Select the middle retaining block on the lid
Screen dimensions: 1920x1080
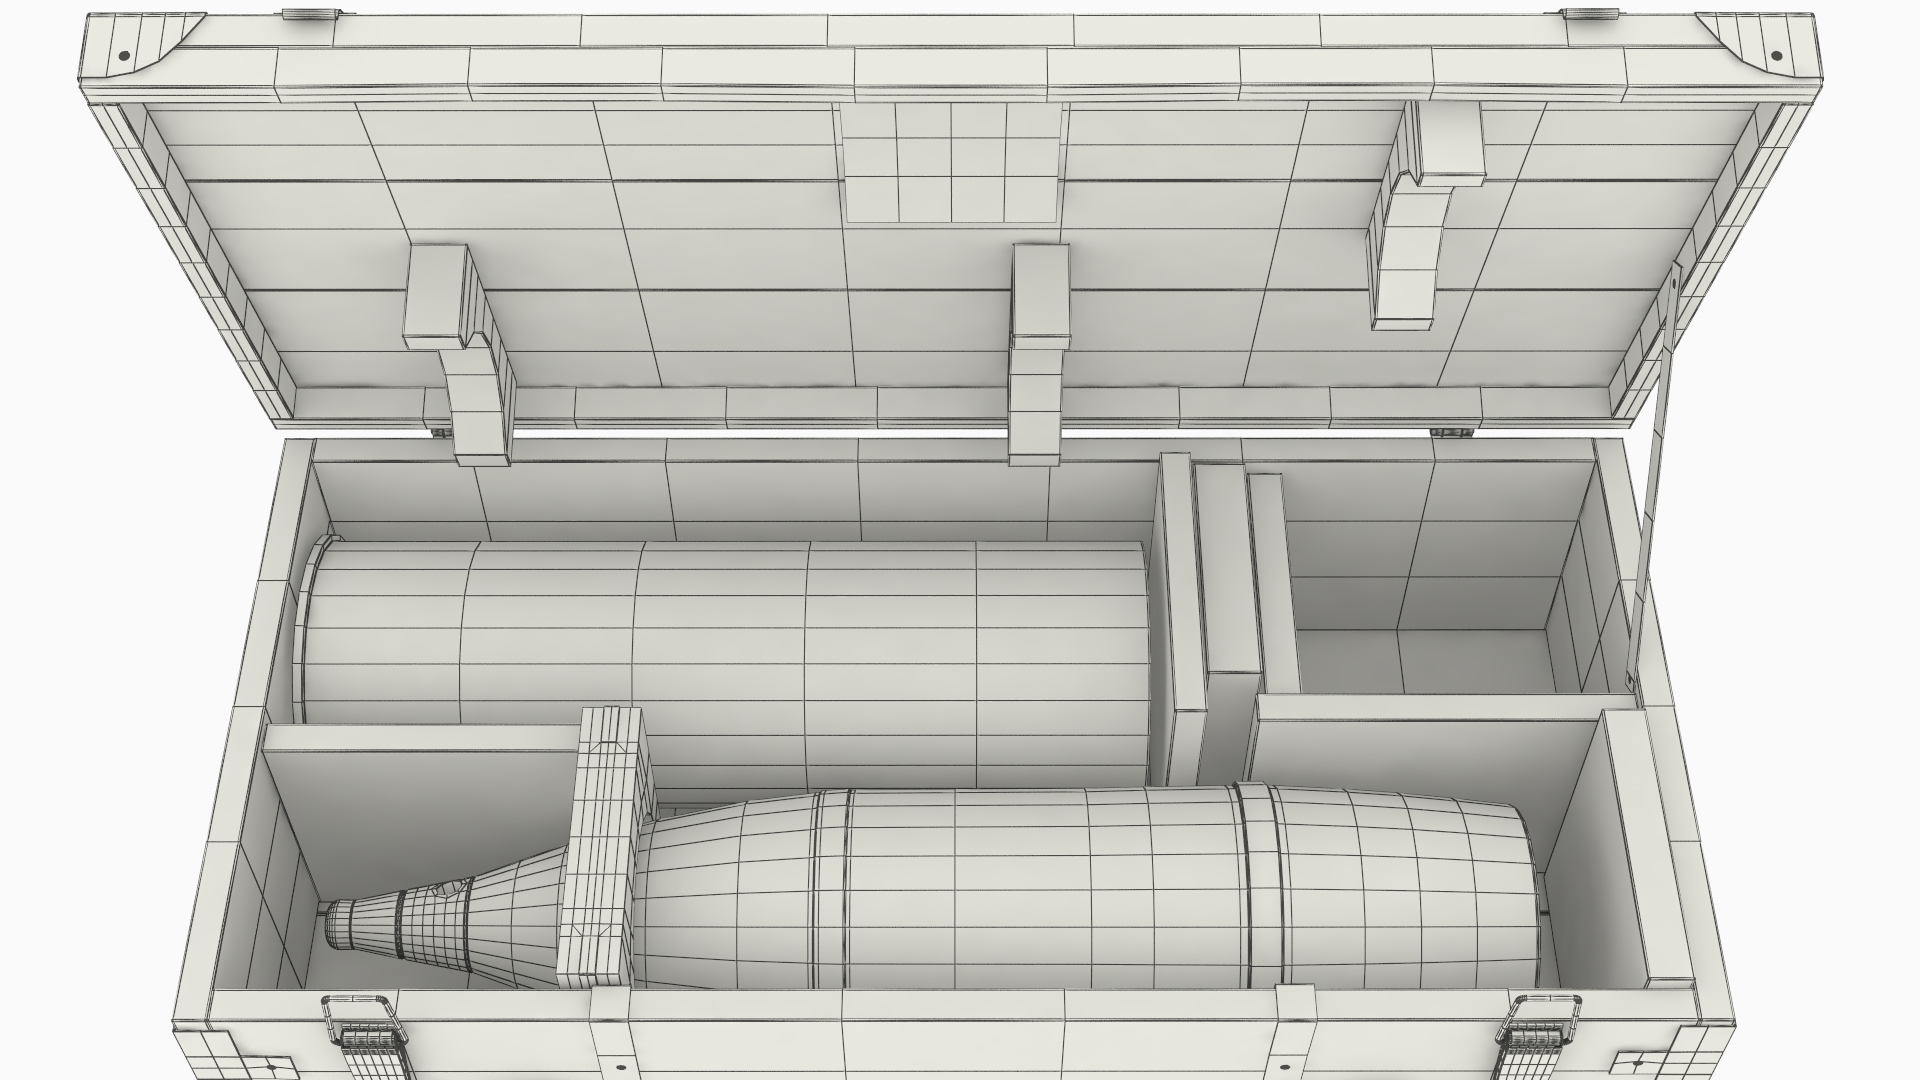point(1038,355)
